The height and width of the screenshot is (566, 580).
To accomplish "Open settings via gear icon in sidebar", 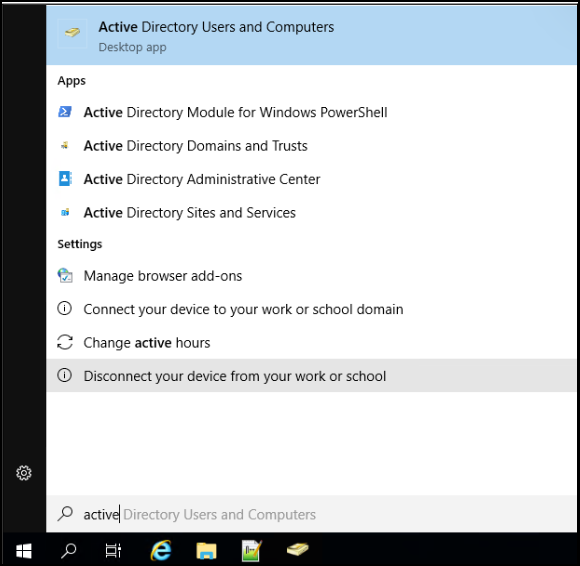I will coord(24,473).
